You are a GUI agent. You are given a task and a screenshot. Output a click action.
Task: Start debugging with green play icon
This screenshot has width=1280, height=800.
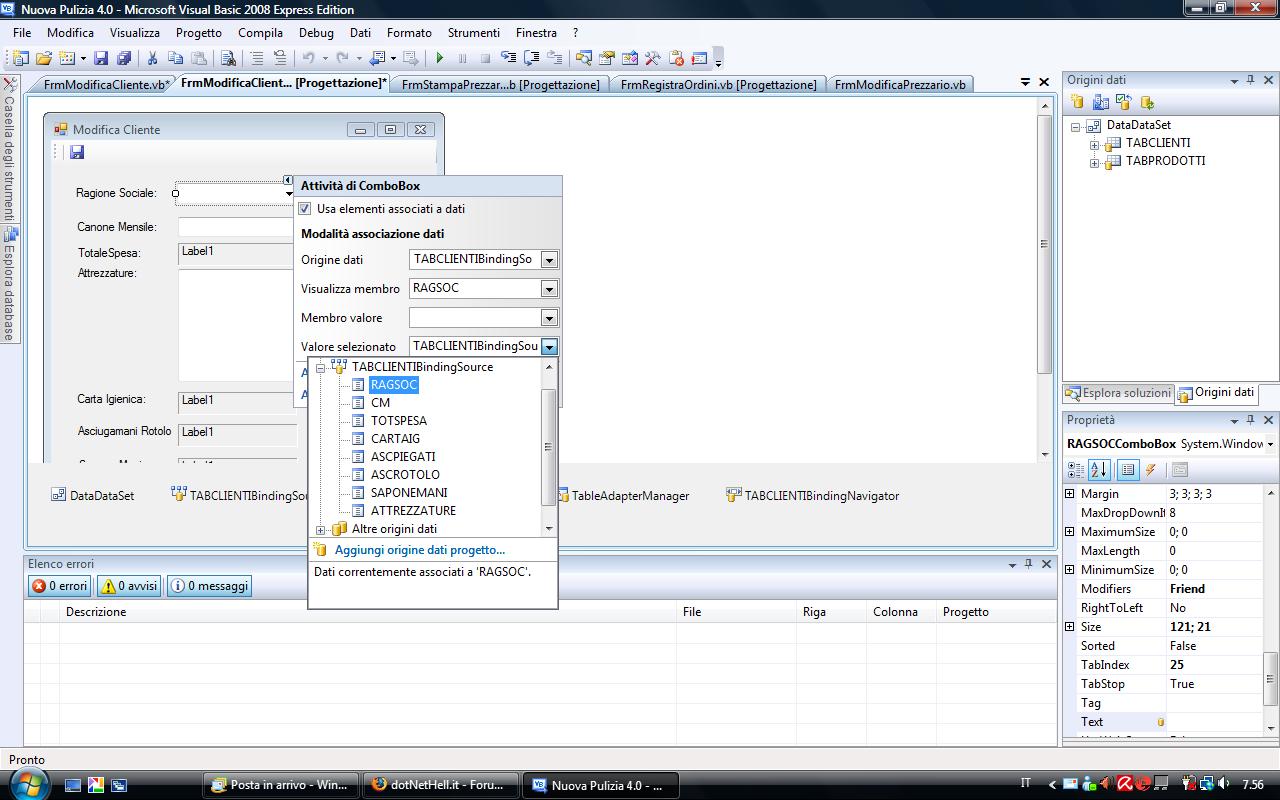click(439, 58)
